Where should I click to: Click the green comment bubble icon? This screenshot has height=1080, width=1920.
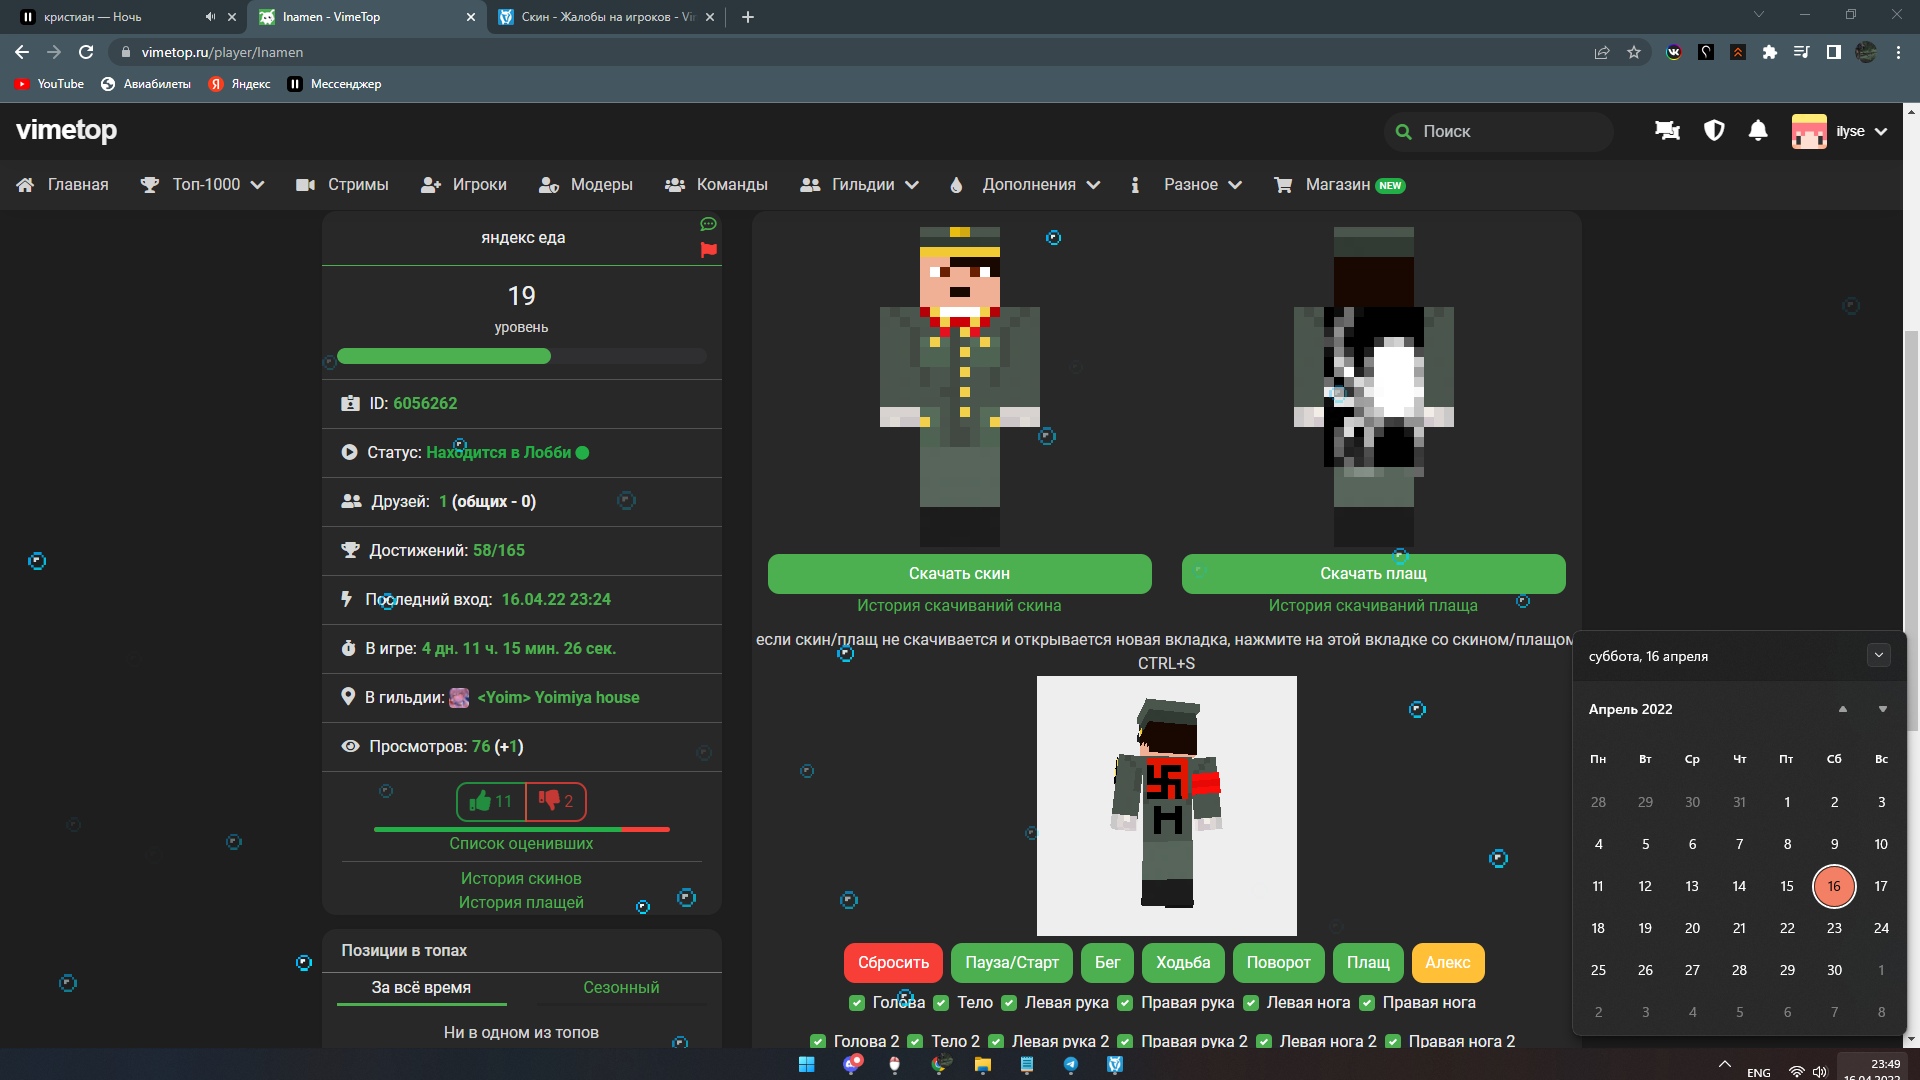coord(709,224)
